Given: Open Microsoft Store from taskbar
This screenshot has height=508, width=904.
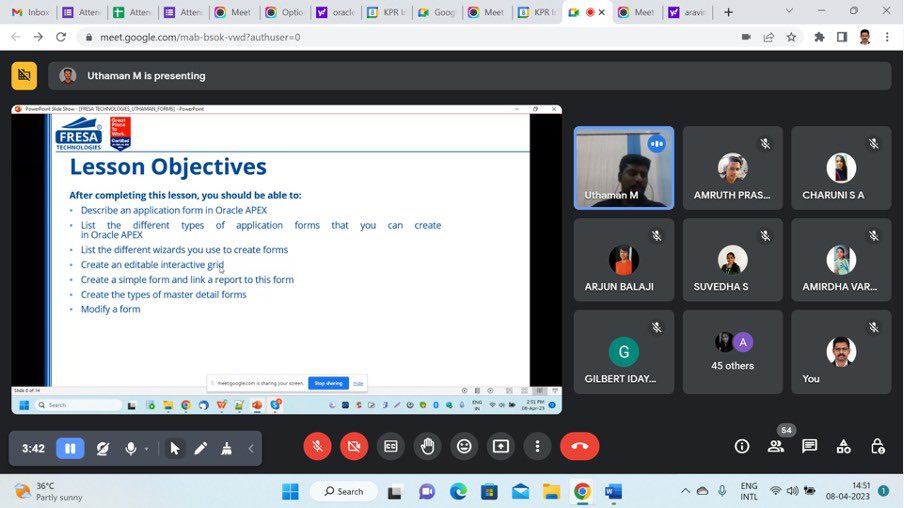Looking at the screenshot, I should pyautogui.click(x=489, y=492).
